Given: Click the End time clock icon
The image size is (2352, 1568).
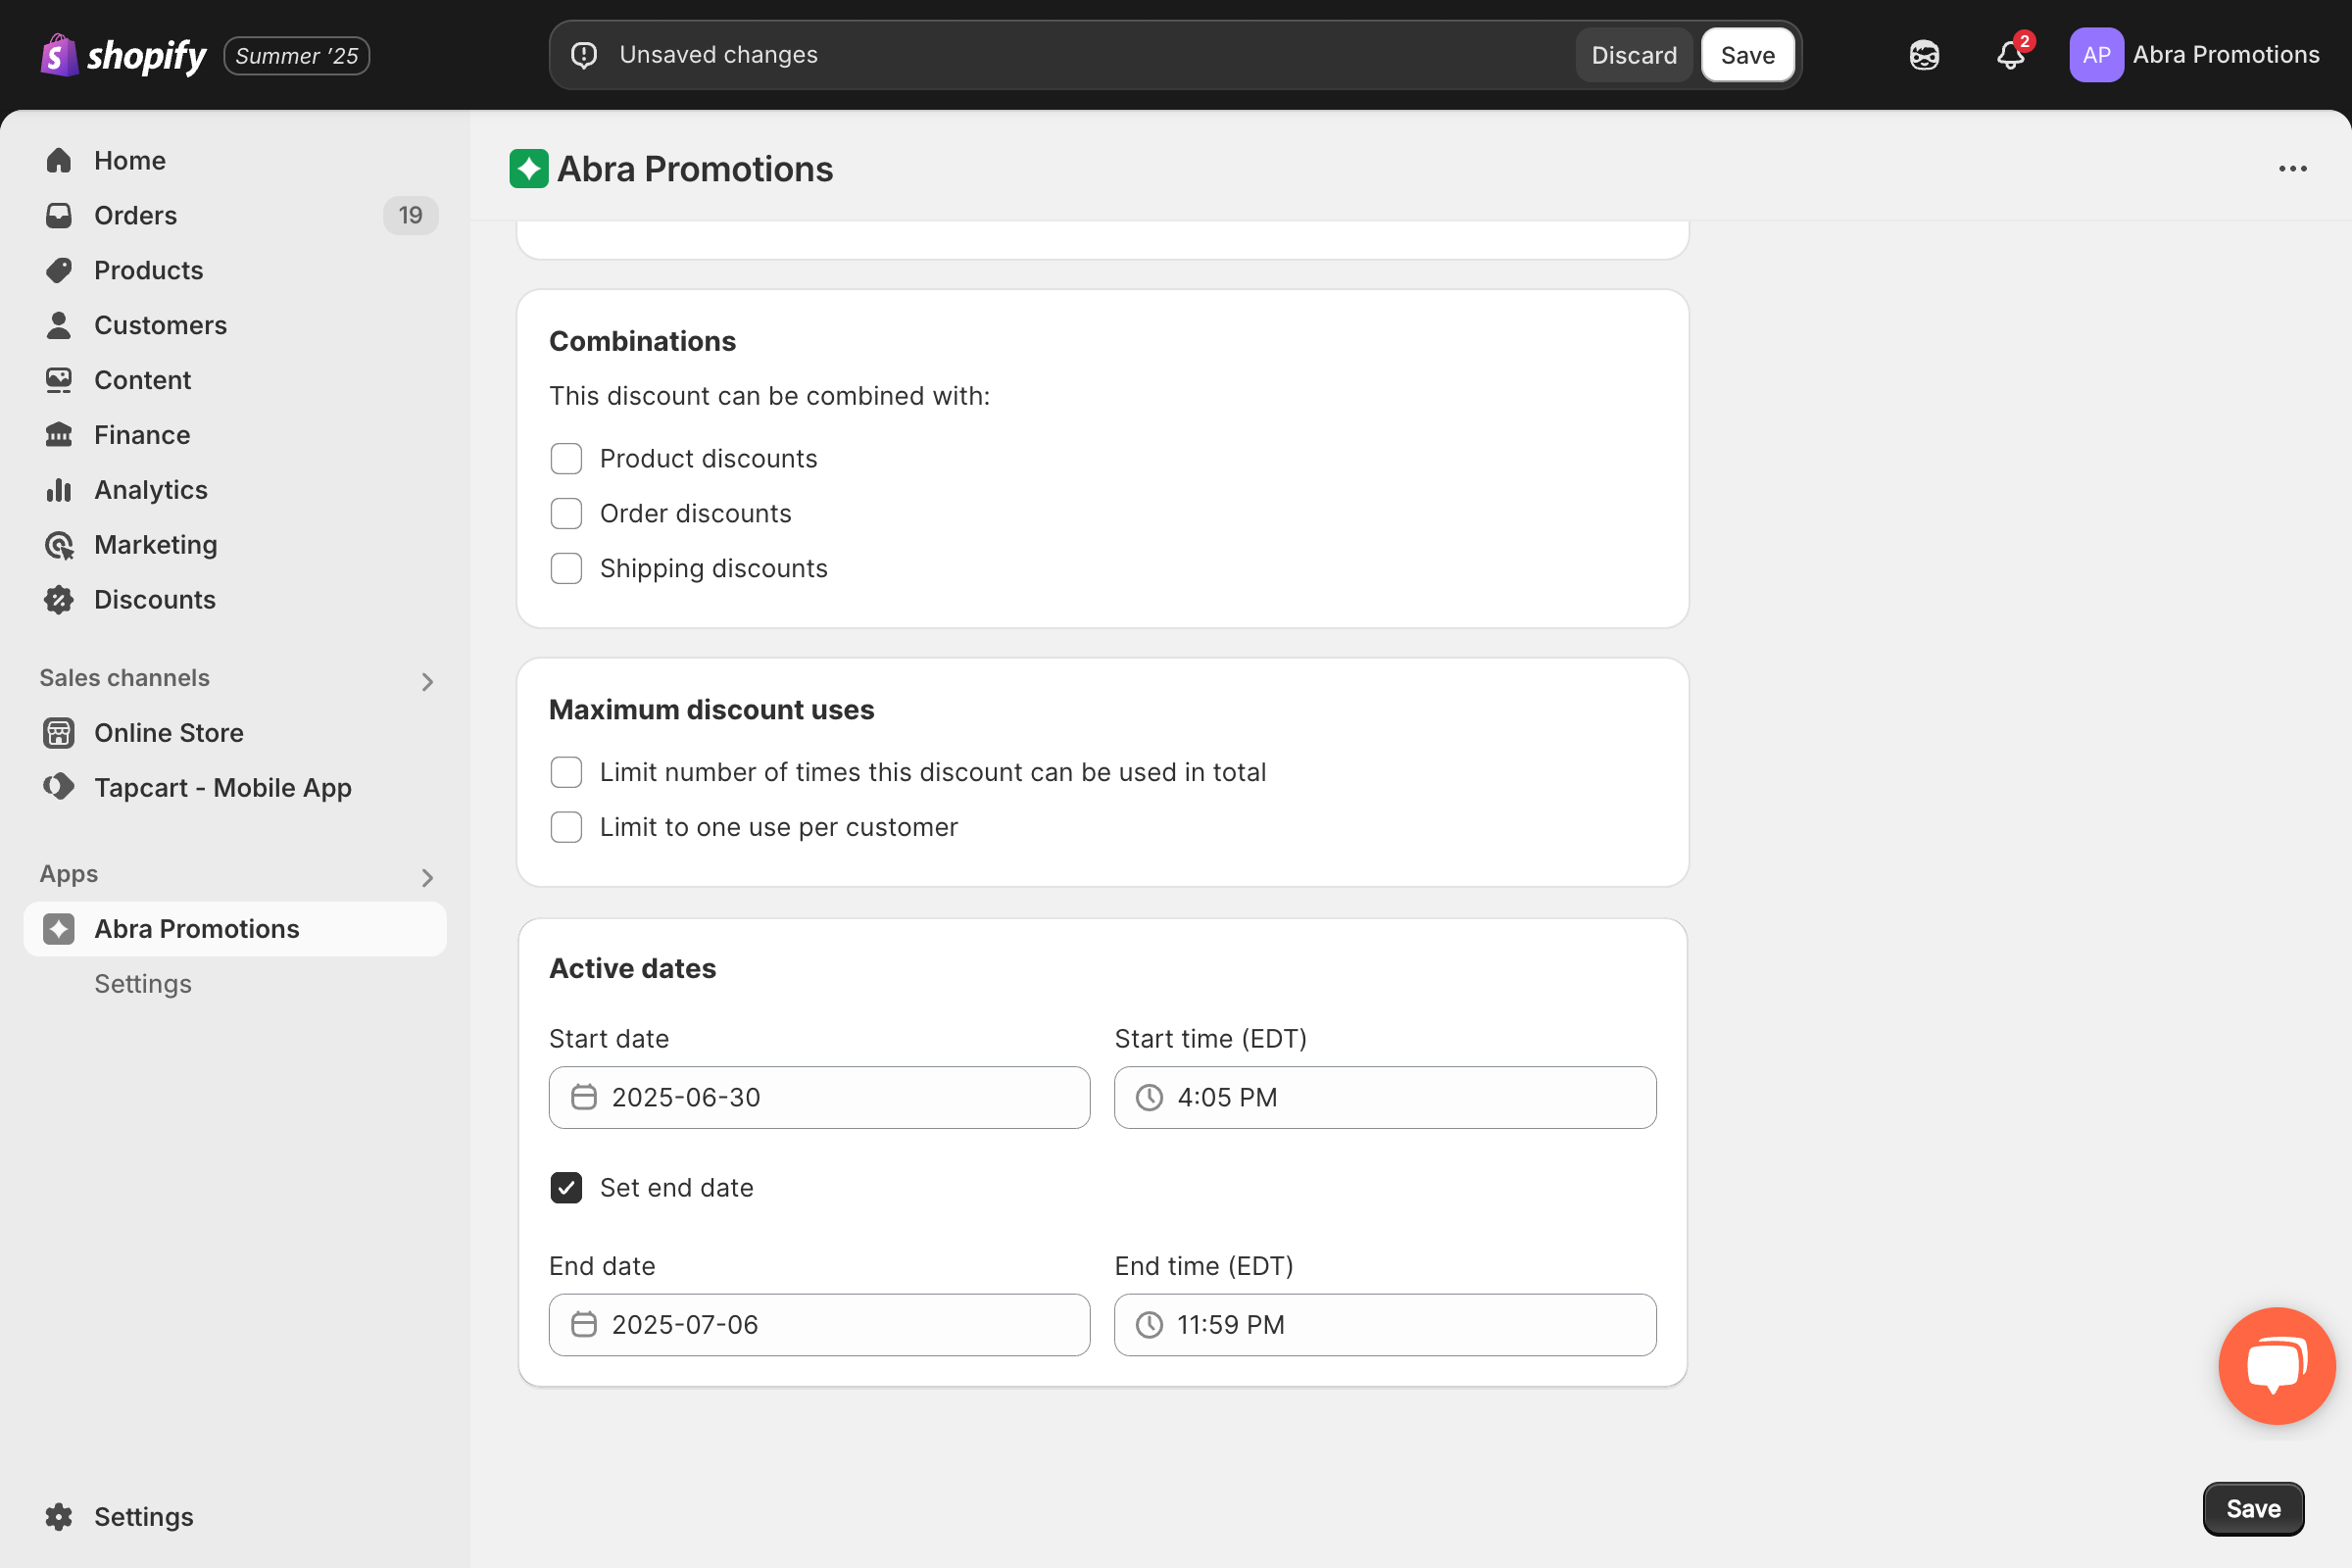Looking at the screenshot, I should coord(1149,1324).
